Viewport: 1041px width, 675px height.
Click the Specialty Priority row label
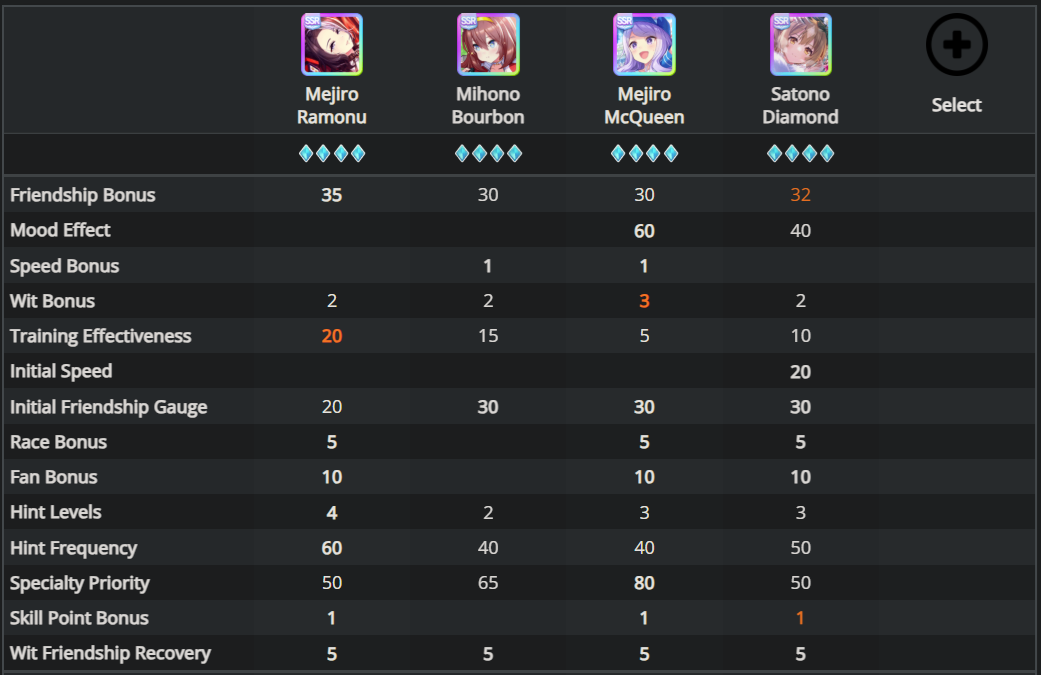[x=80, y=583]
